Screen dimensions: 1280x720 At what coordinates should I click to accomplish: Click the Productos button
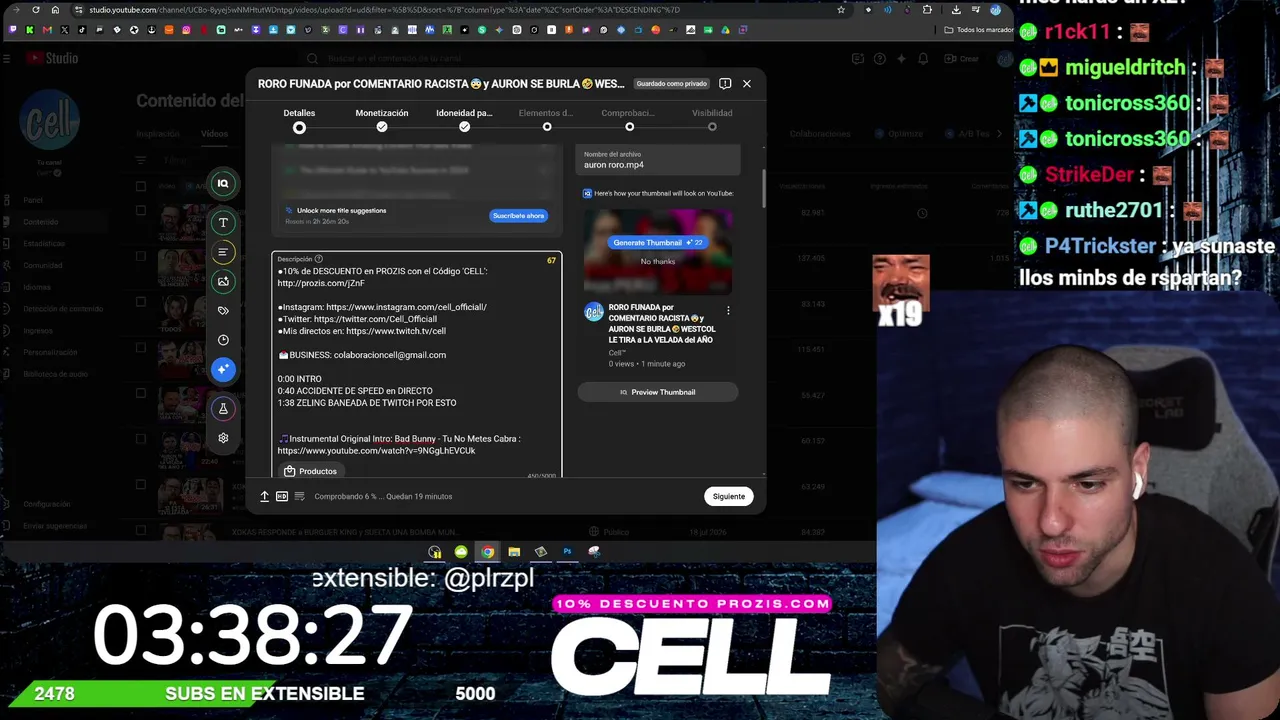tap(310, 471)
